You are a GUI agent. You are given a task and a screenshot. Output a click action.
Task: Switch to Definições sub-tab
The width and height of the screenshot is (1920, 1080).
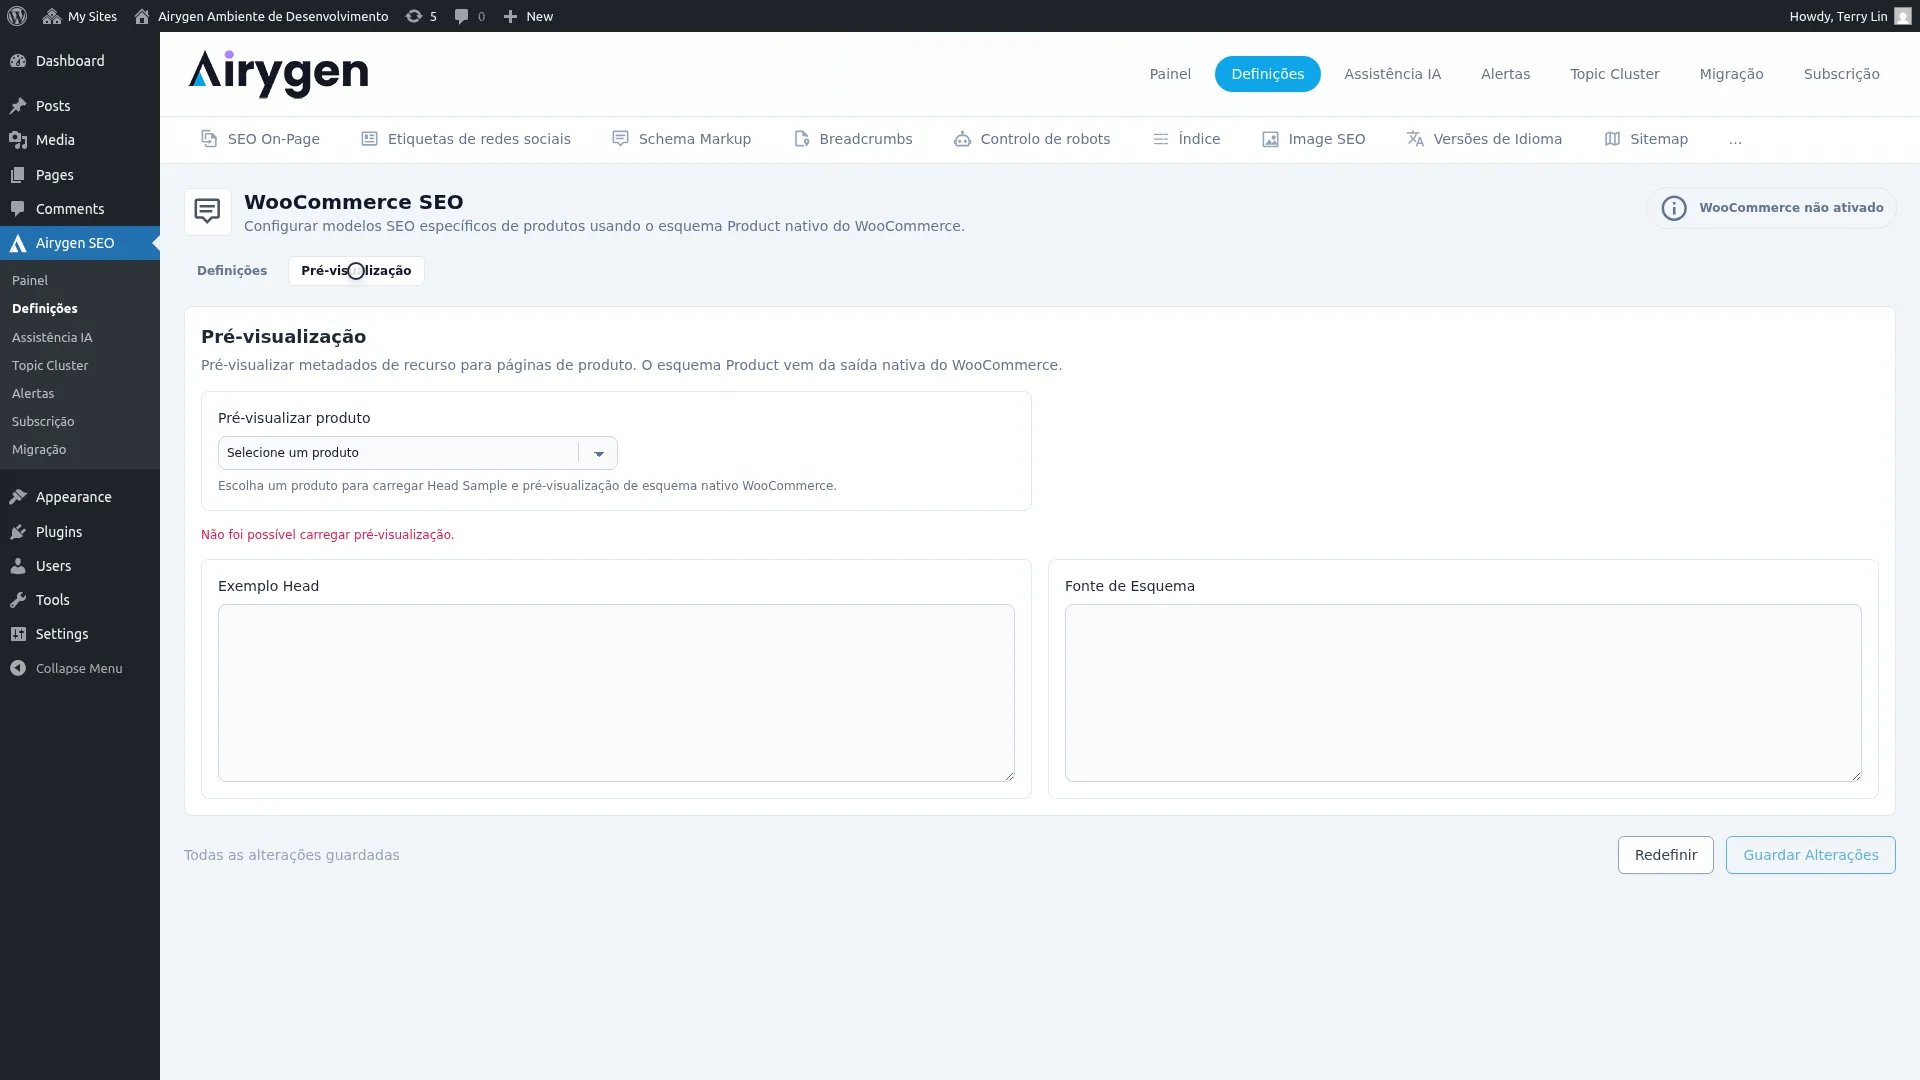(232, 271)
